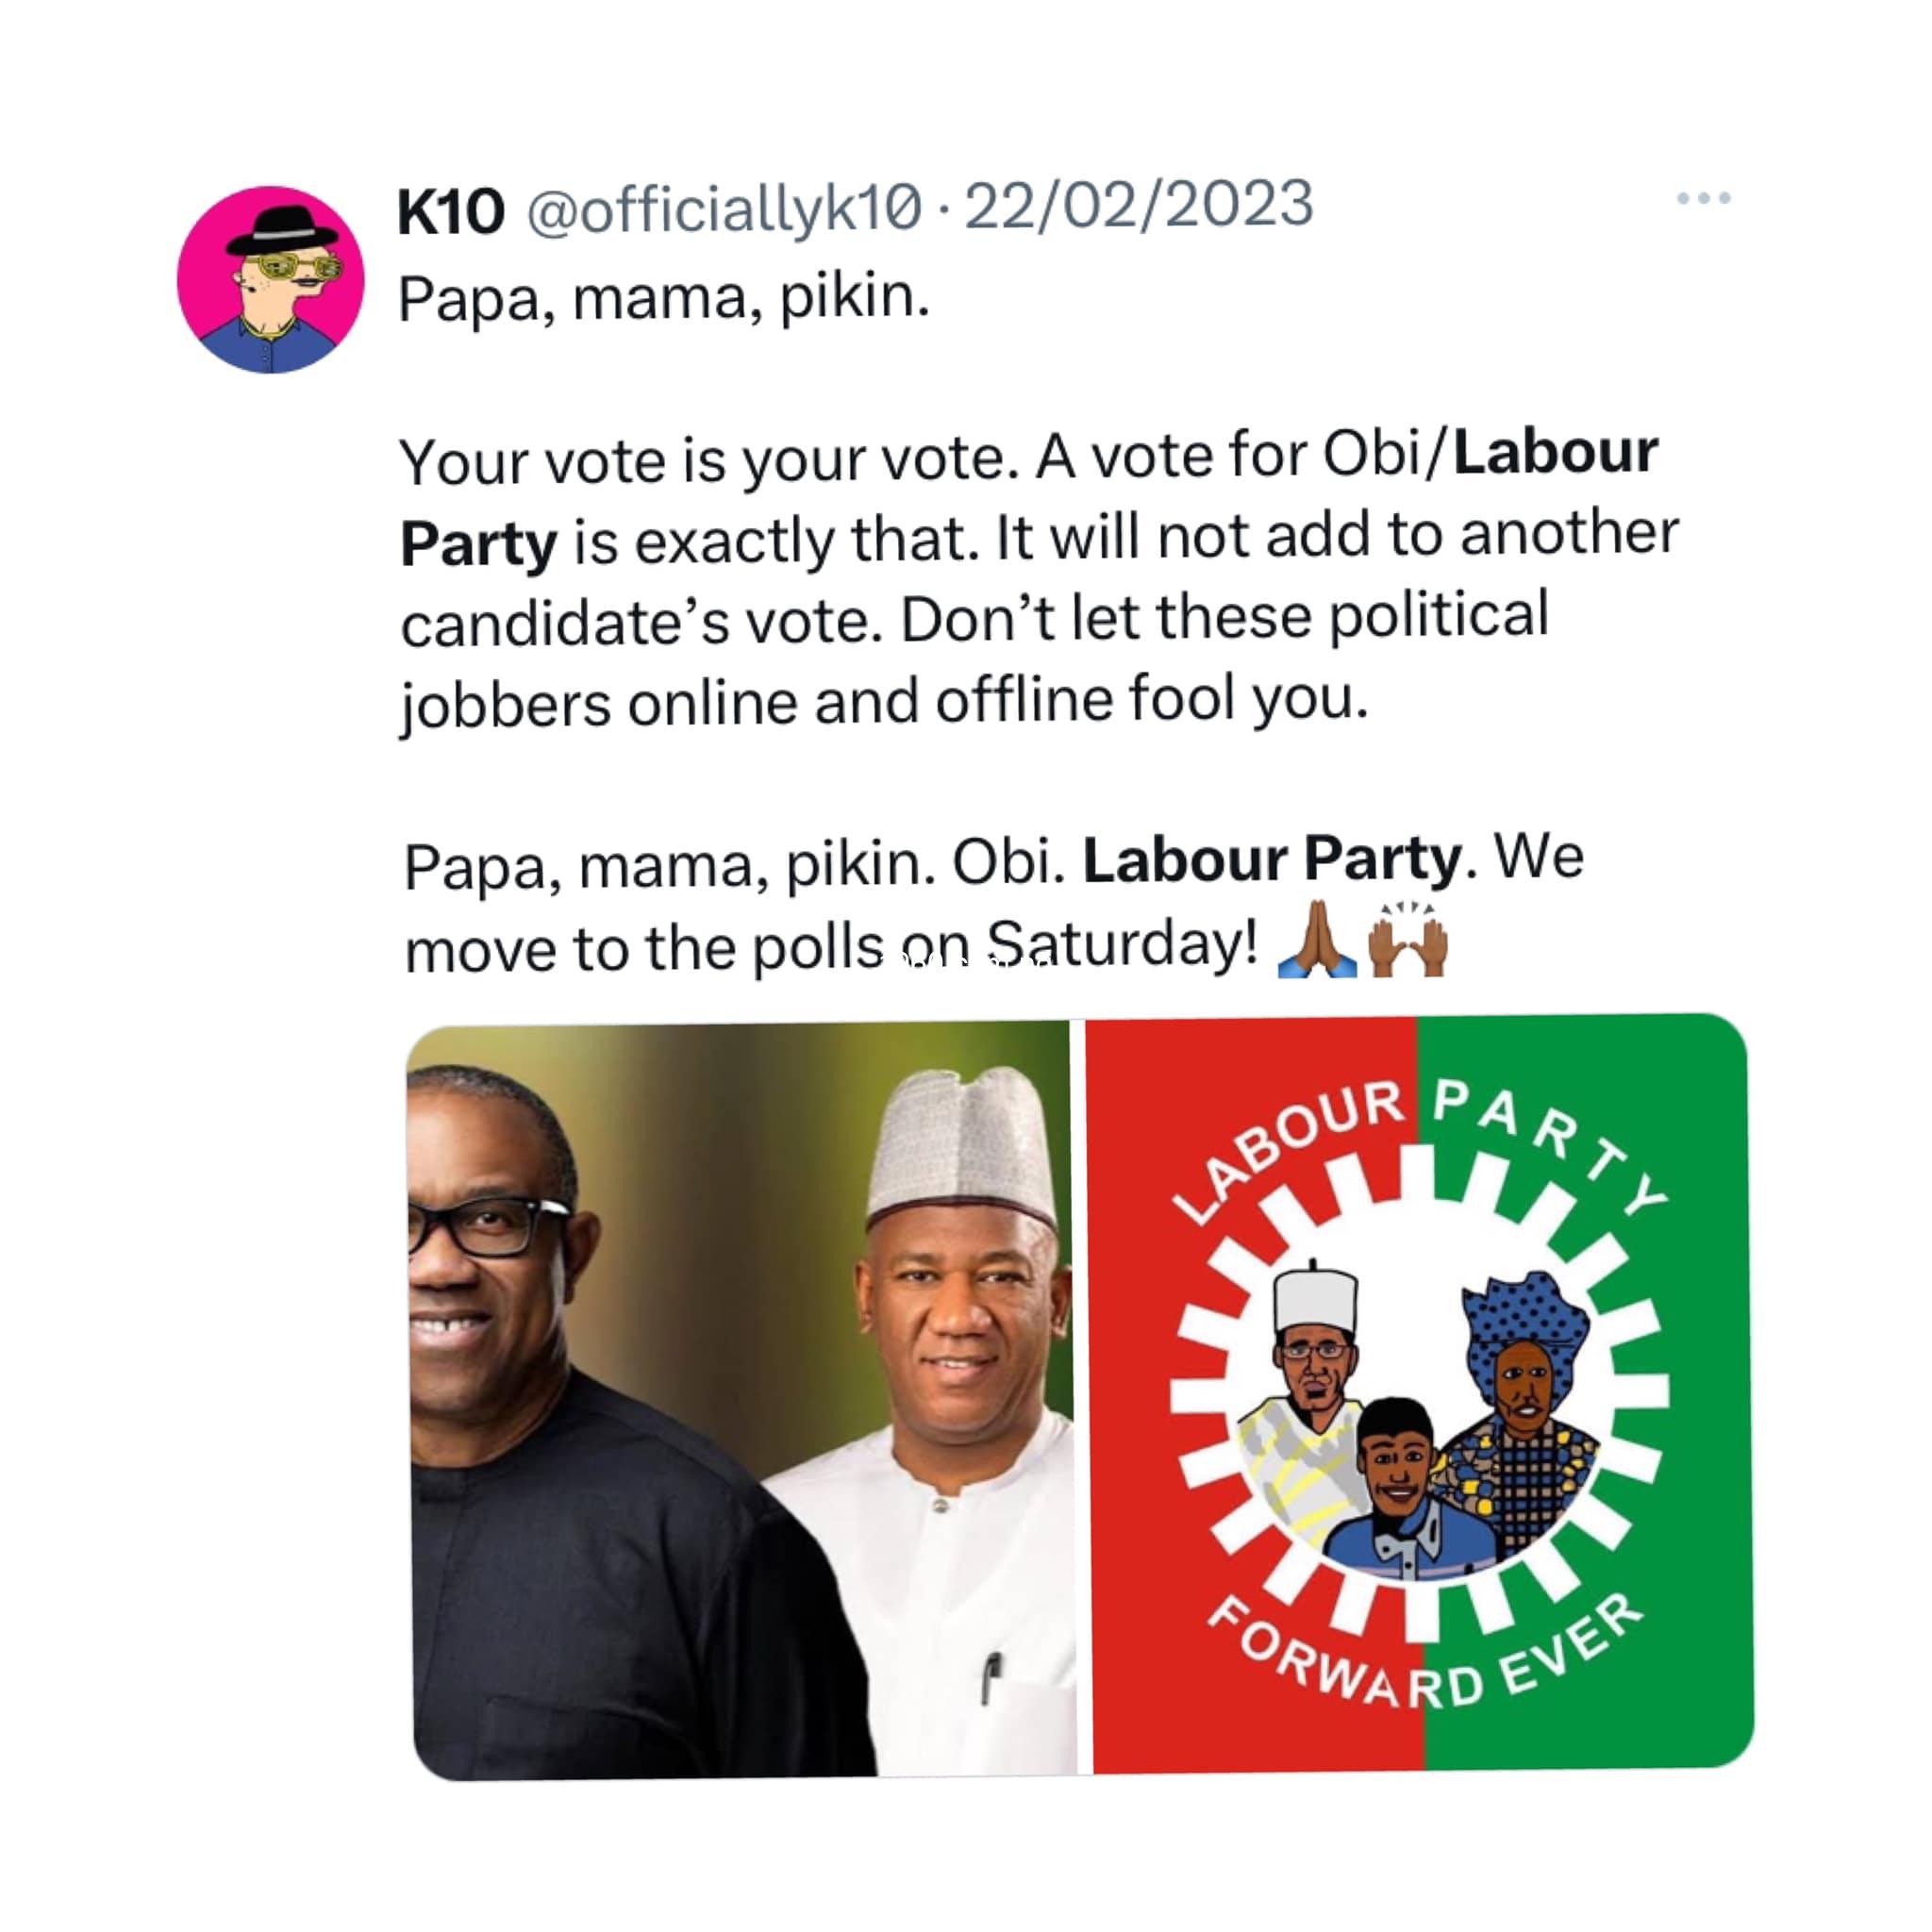The width and height of the screenshot is (1932, 1932).
Task: Click the K10 display name
Action: tap(451, 211)
